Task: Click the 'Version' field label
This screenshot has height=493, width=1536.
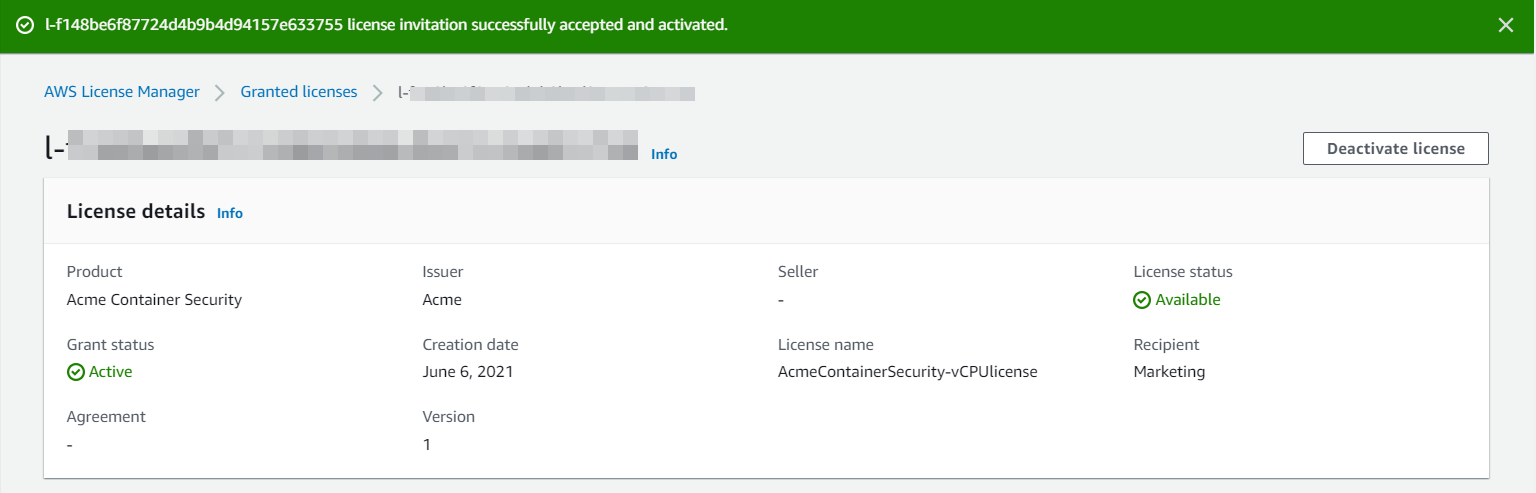Action: pyautogui.click(x=449, y=416)
